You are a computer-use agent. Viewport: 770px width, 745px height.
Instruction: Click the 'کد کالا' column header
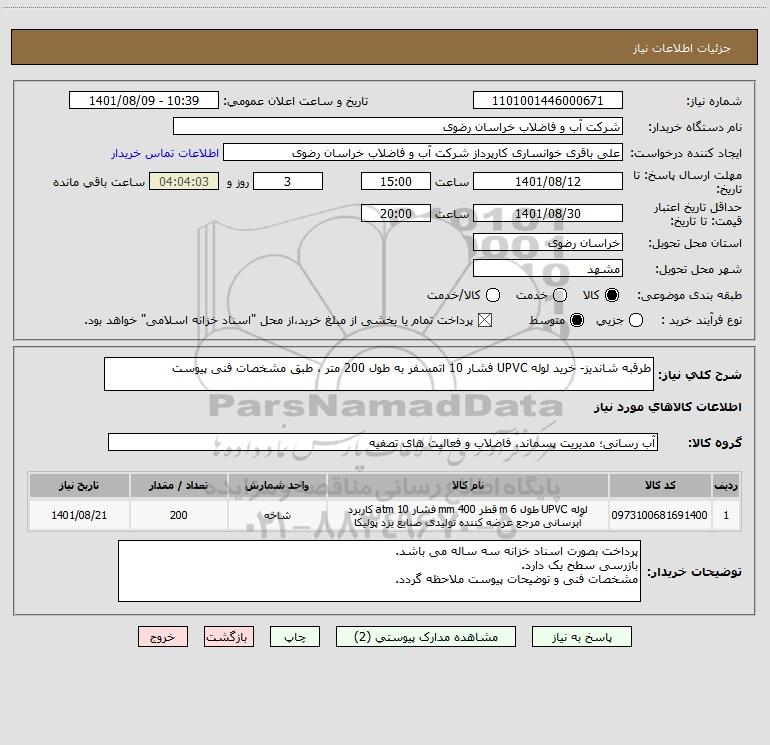click(660, 485)
